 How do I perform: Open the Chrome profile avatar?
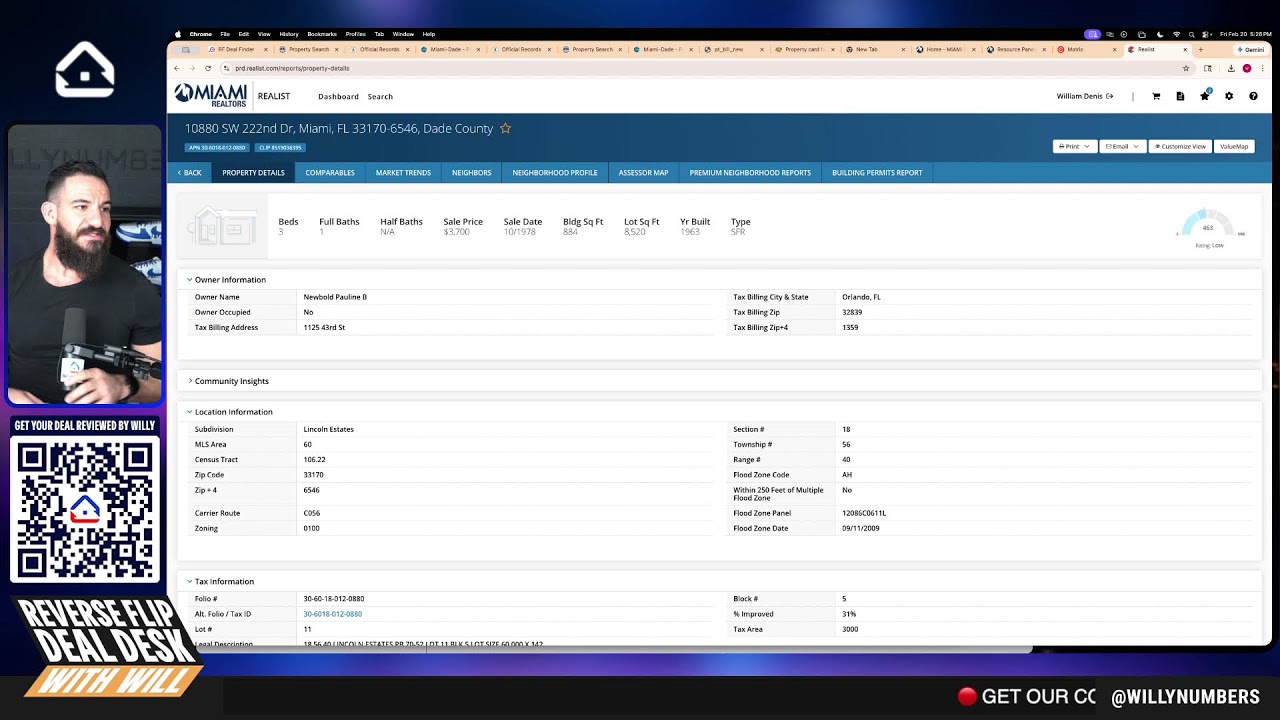pos(1246,68)
